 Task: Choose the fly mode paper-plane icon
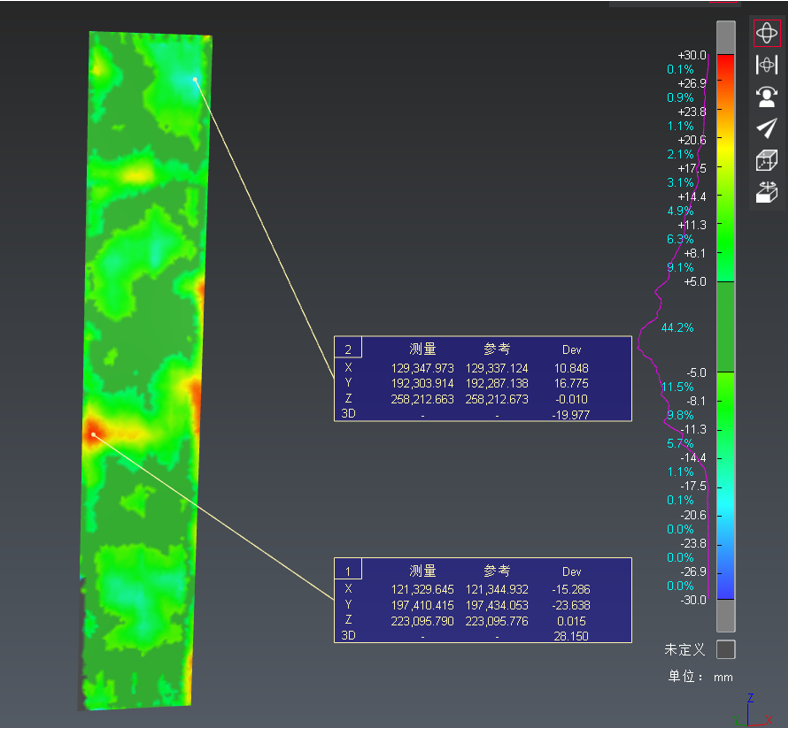tap(766, 128)
